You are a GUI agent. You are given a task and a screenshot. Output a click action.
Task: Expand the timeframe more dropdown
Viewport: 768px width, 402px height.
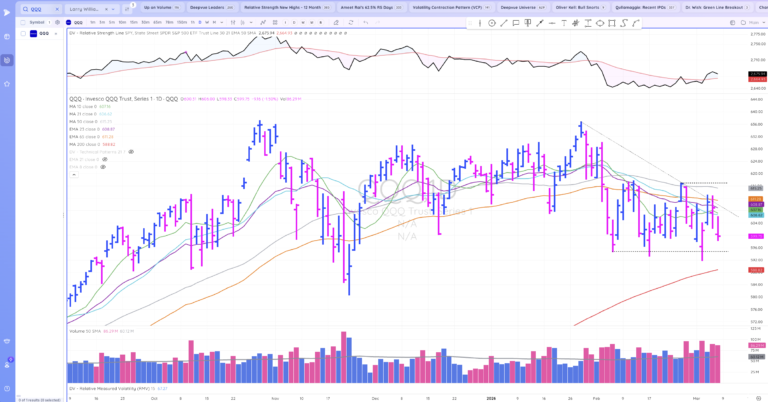coord(222,23)
